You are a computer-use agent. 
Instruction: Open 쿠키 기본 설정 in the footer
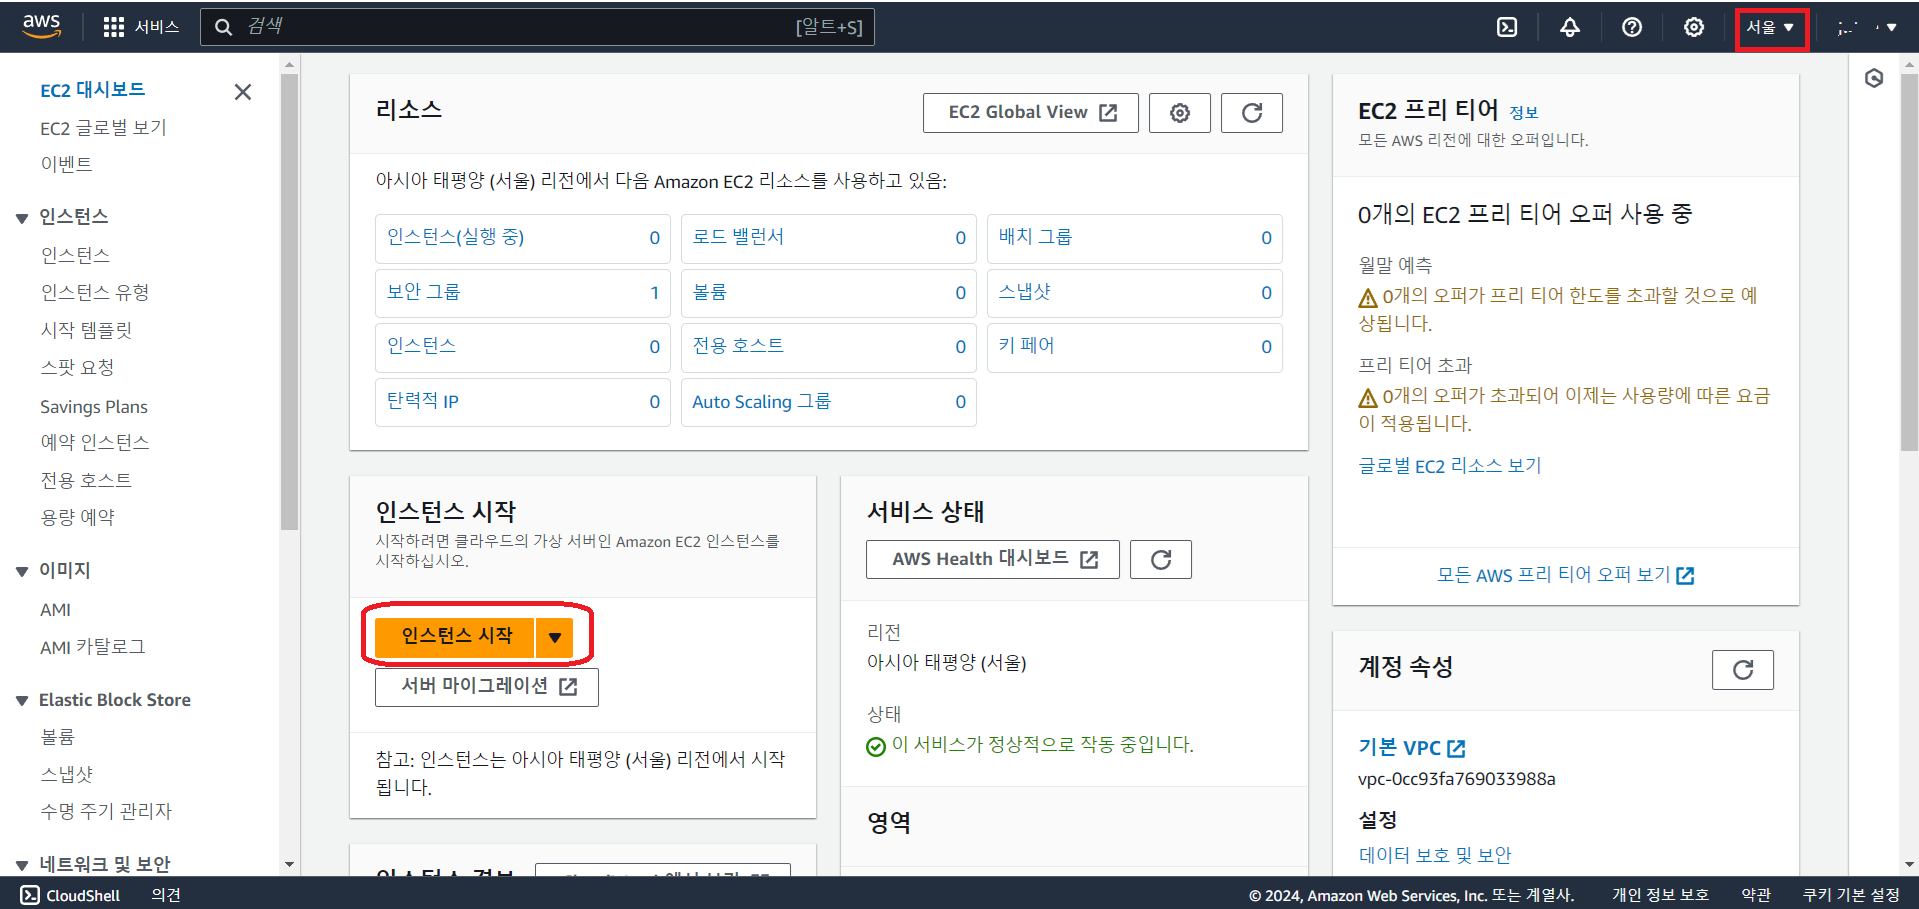tap(1851, 895)
